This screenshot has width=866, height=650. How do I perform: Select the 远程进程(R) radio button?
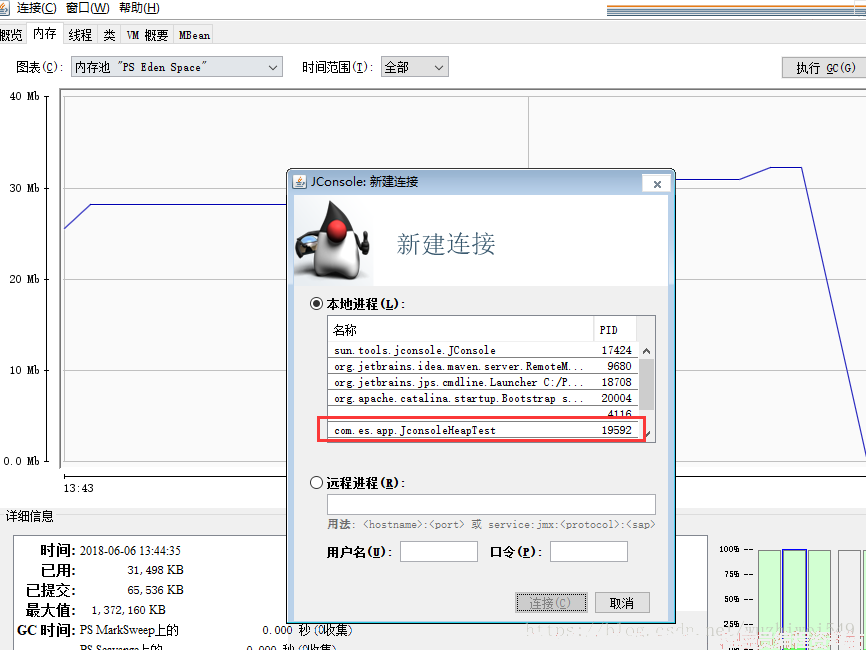(x=316, y=483)
